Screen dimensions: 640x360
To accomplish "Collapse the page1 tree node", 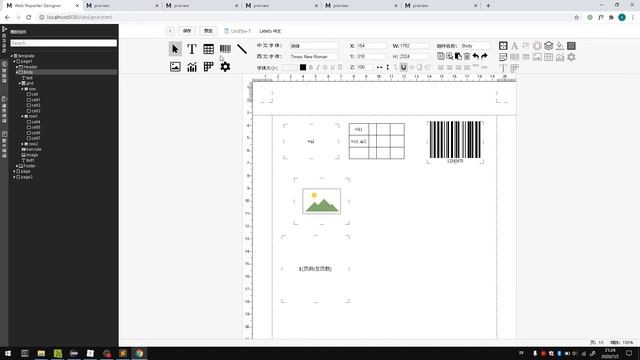I will pyautogui.click(x=14, y=61).
